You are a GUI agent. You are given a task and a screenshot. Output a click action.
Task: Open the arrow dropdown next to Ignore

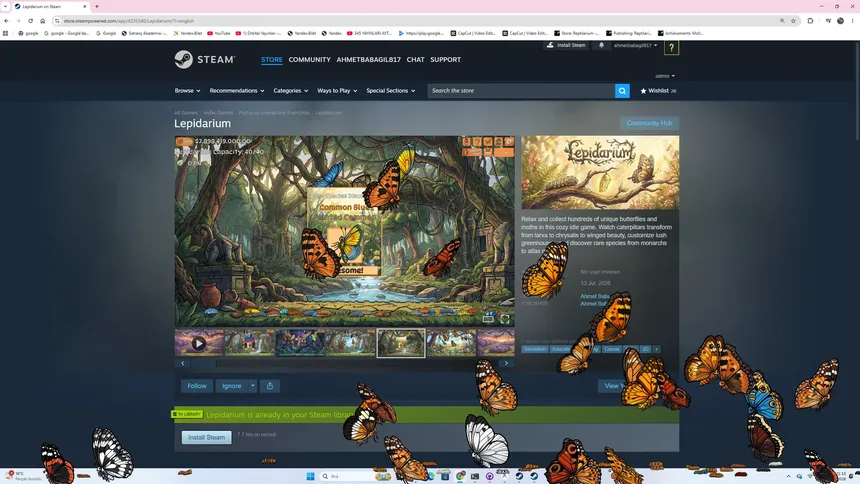pos(253,386)
